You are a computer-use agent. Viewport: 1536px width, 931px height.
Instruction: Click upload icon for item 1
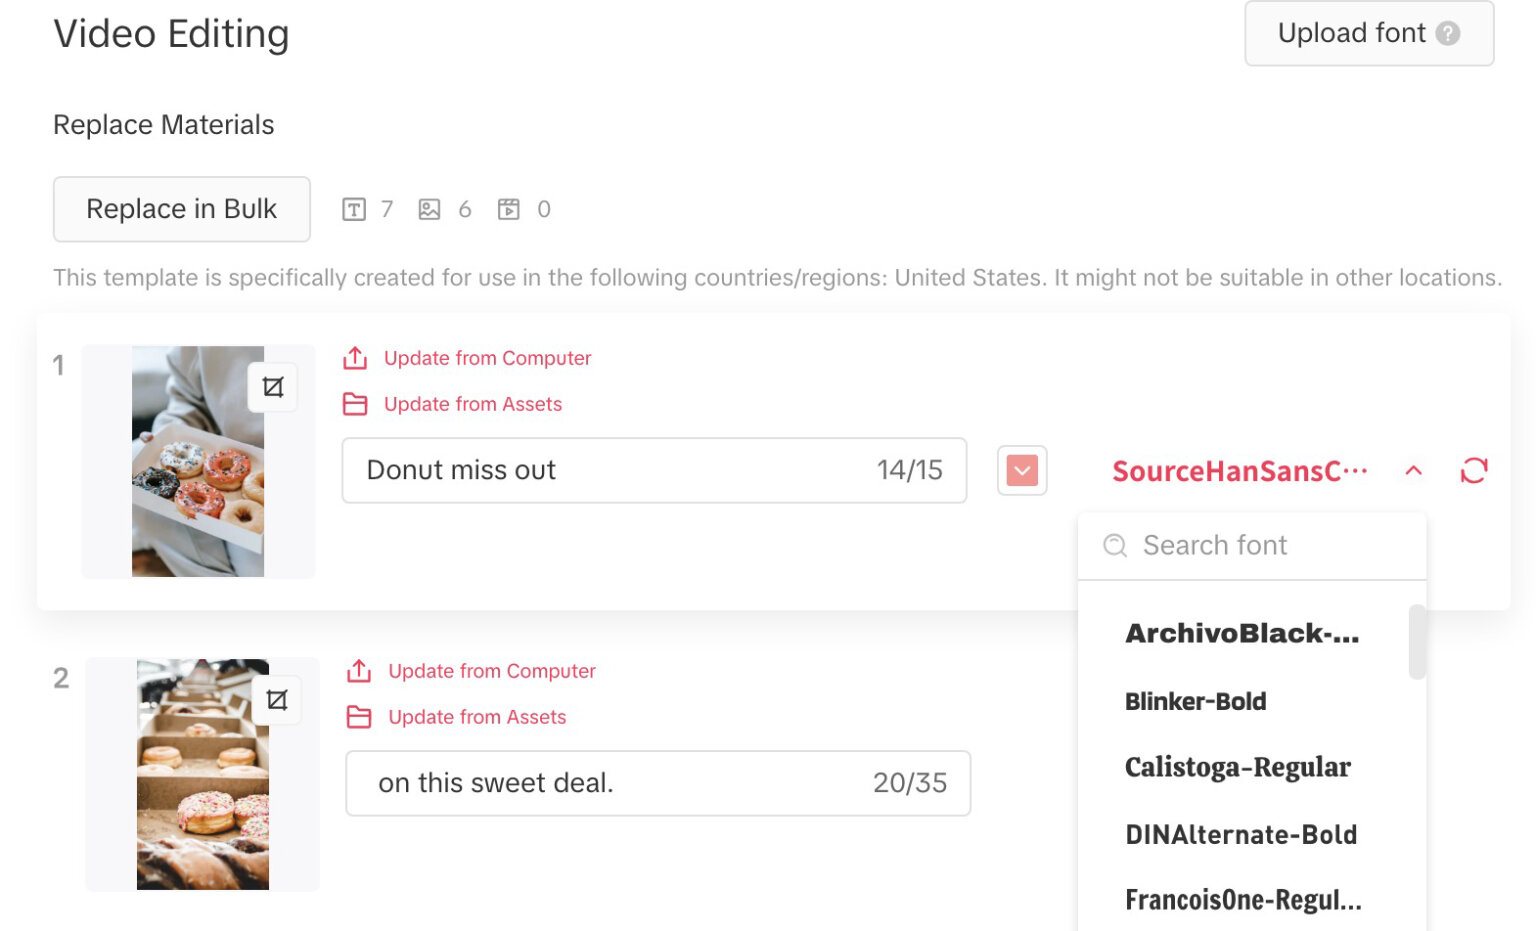[x=355, y=358]
